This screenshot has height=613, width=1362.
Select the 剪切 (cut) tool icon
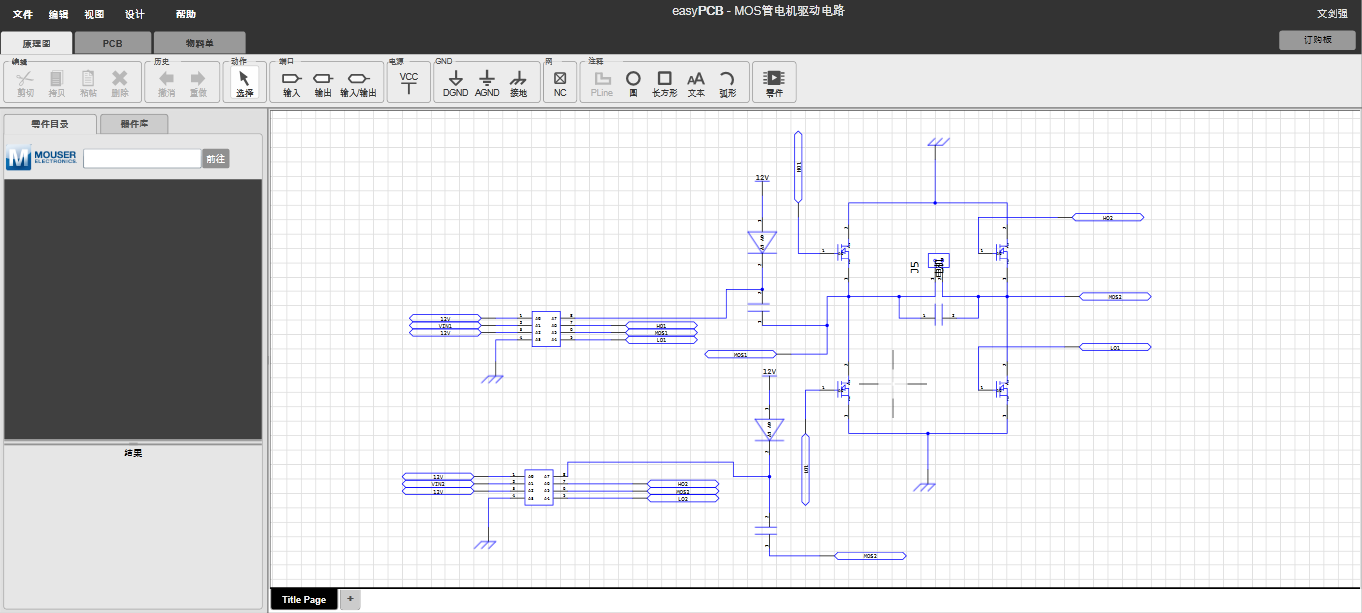click(25, 83)
